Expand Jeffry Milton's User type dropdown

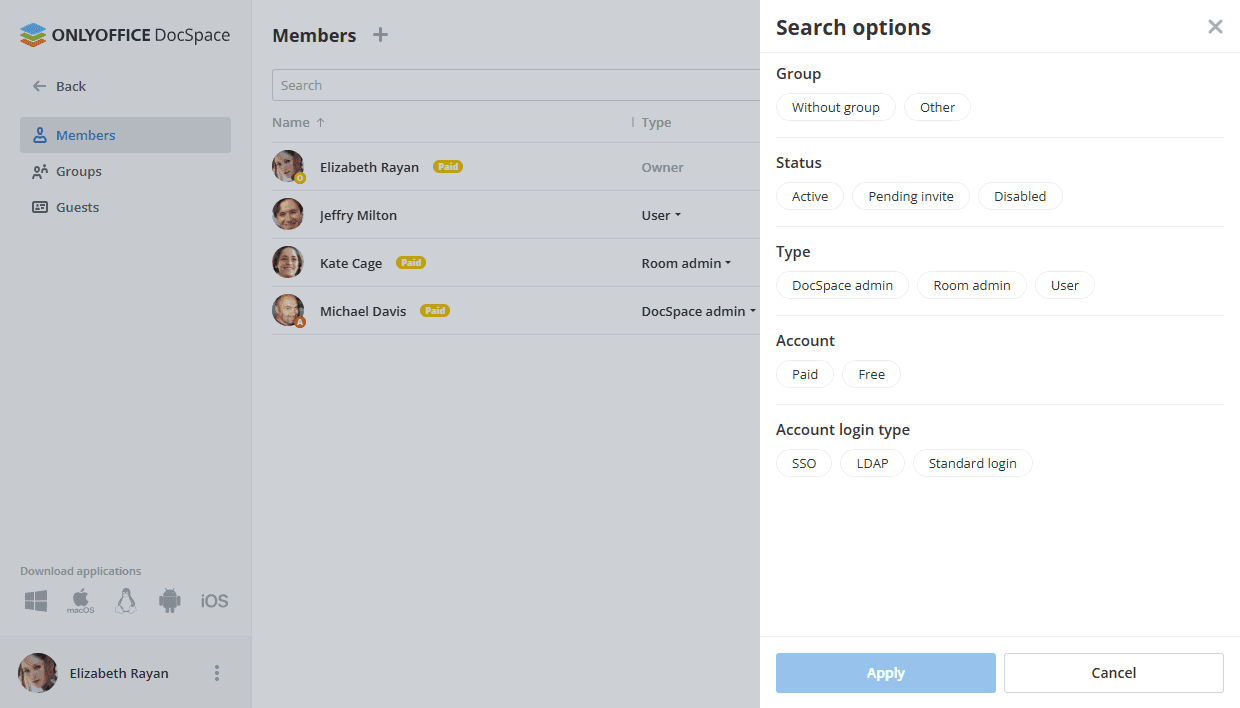click(661, 215)
